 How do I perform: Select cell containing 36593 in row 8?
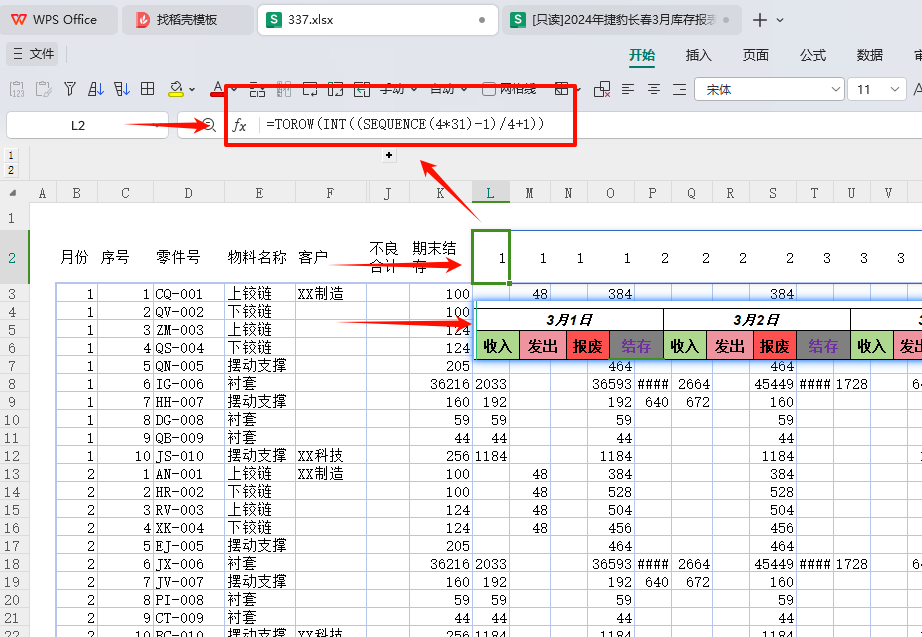(x=610, y=383)
